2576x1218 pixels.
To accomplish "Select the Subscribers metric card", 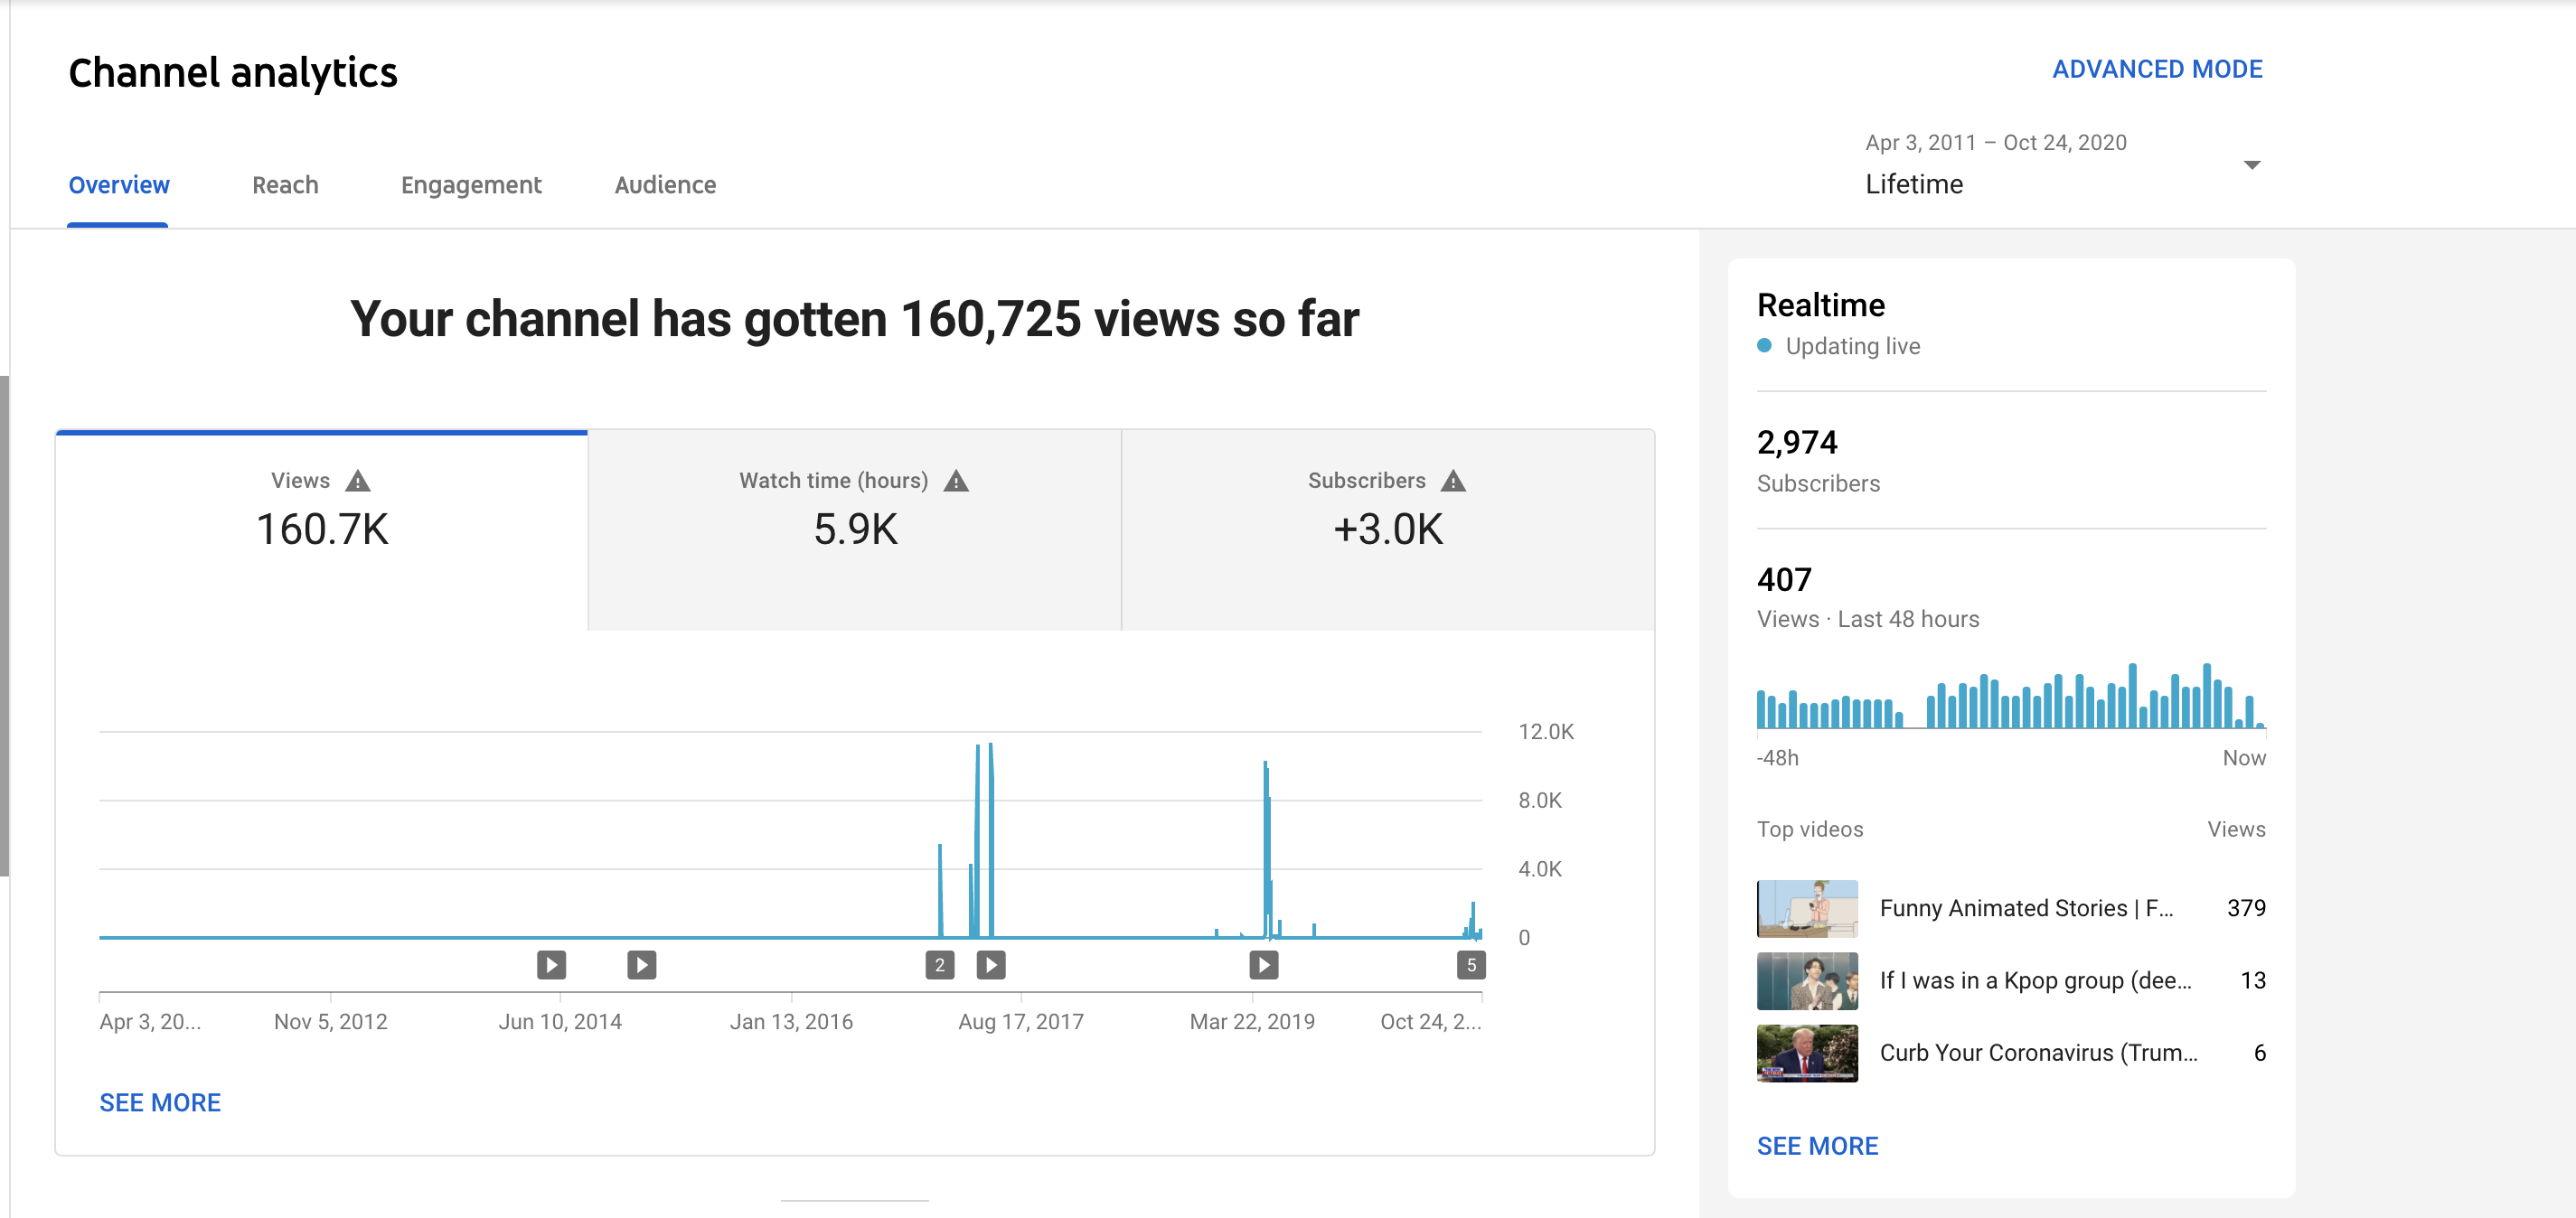I will point(1387,529).
